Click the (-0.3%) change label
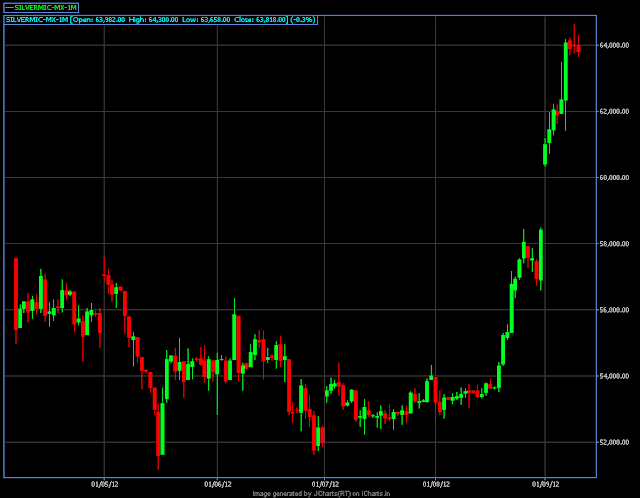 [x=303, y=20]
